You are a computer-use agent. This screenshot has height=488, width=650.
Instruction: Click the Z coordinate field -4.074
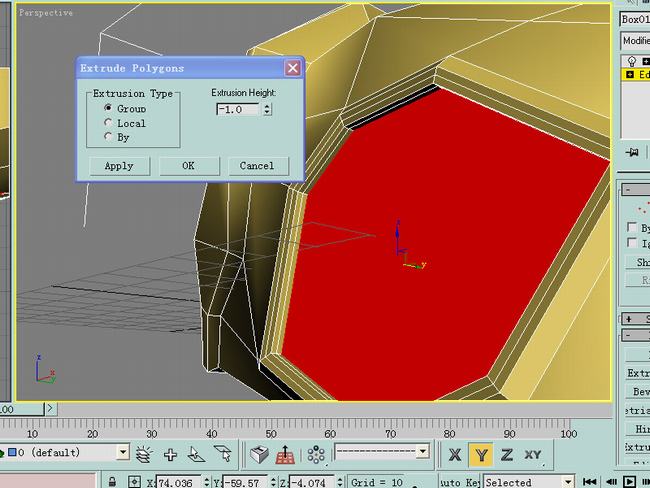(312, 483)
